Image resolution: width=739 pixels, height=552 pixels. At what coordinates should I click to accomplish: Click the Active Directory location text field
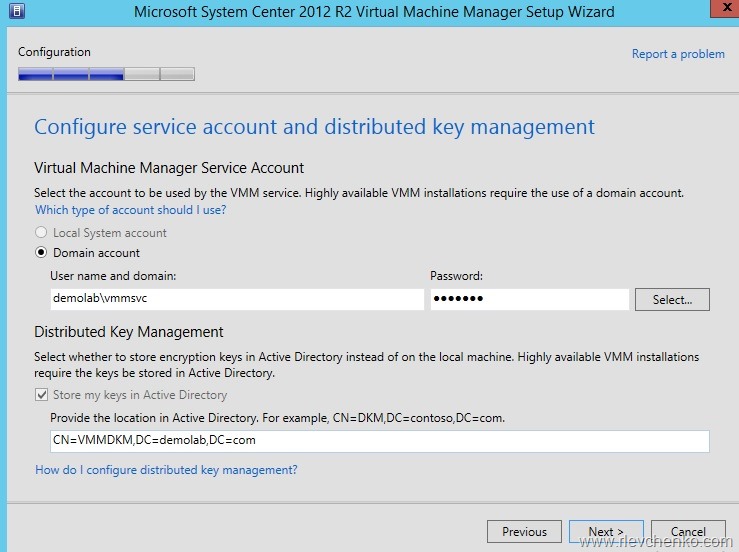click(x=379, y=441)
